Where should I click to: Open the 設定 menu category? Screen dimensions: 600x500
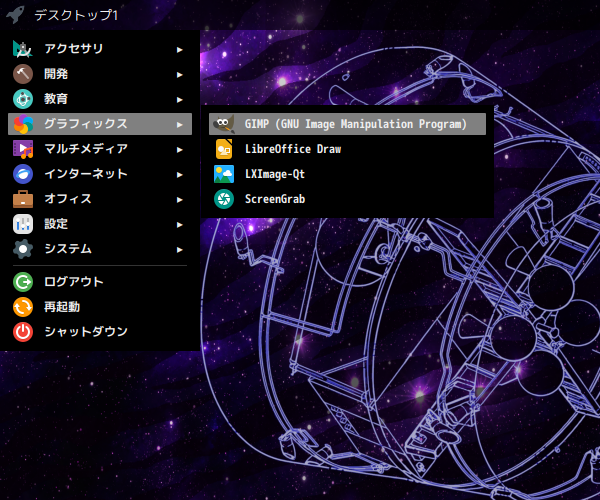coord(100,224)
